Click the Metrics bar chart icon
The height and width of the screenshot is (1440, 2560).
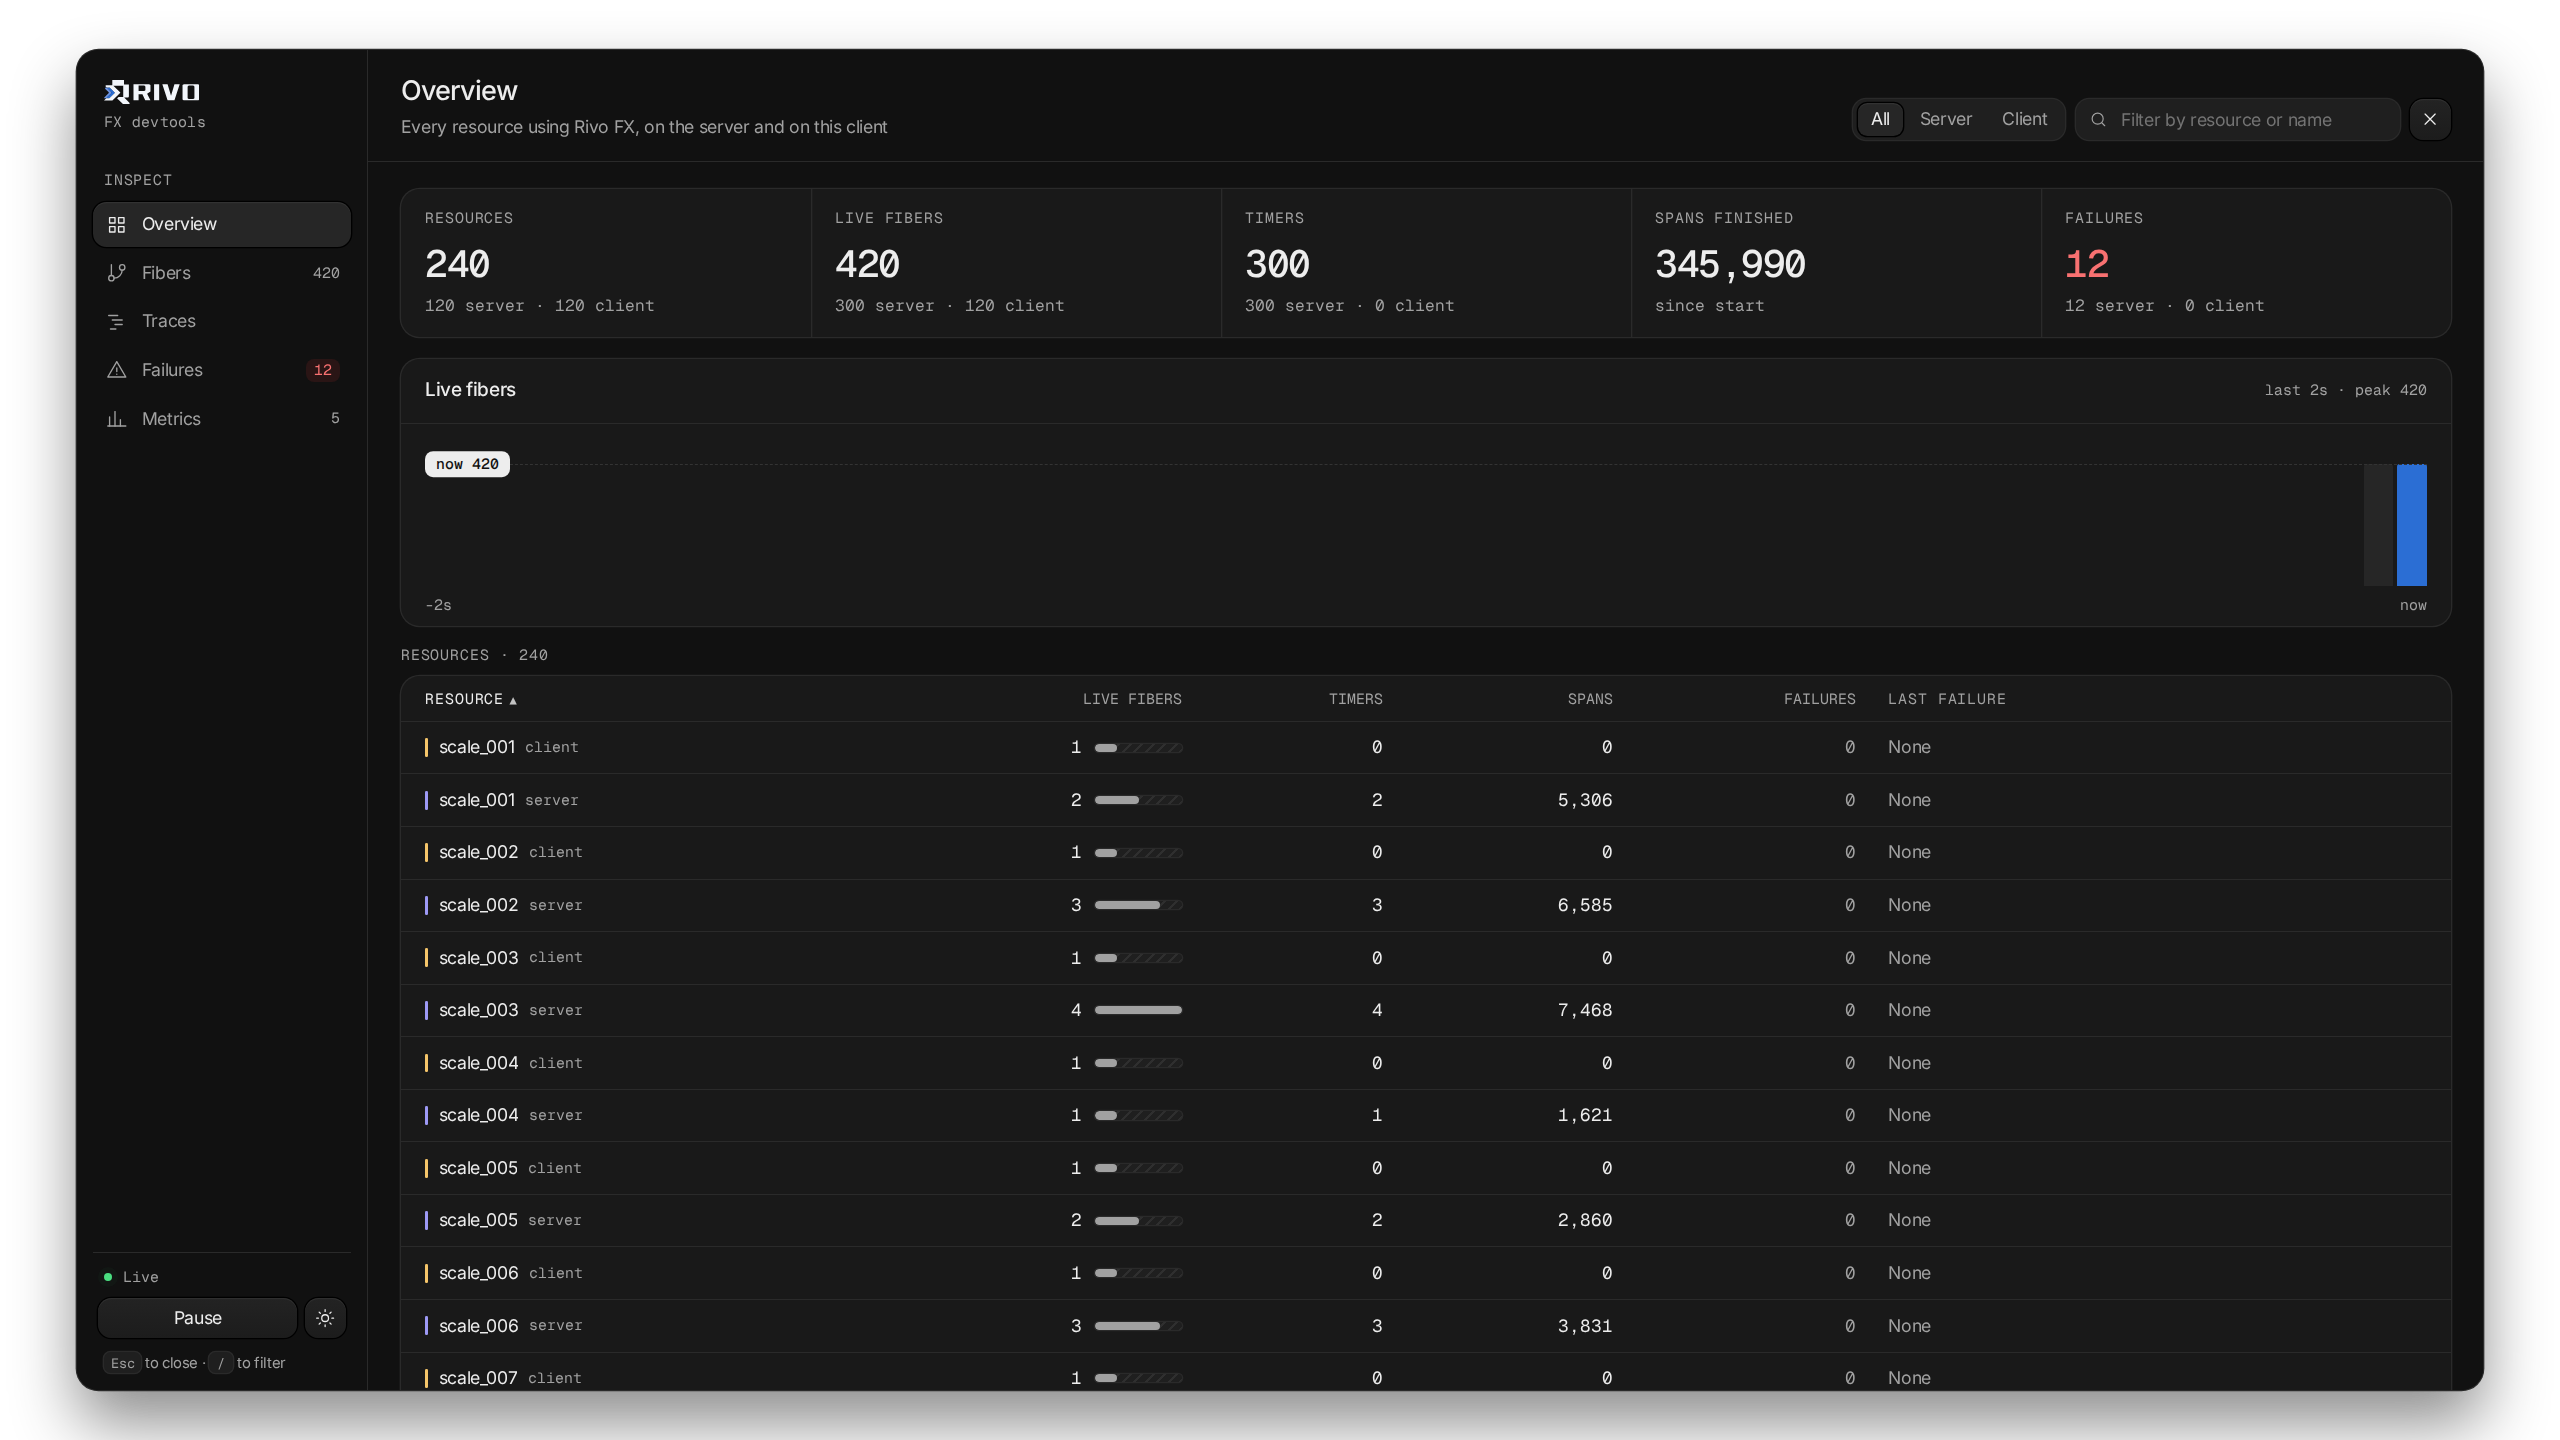pos(117,419)
